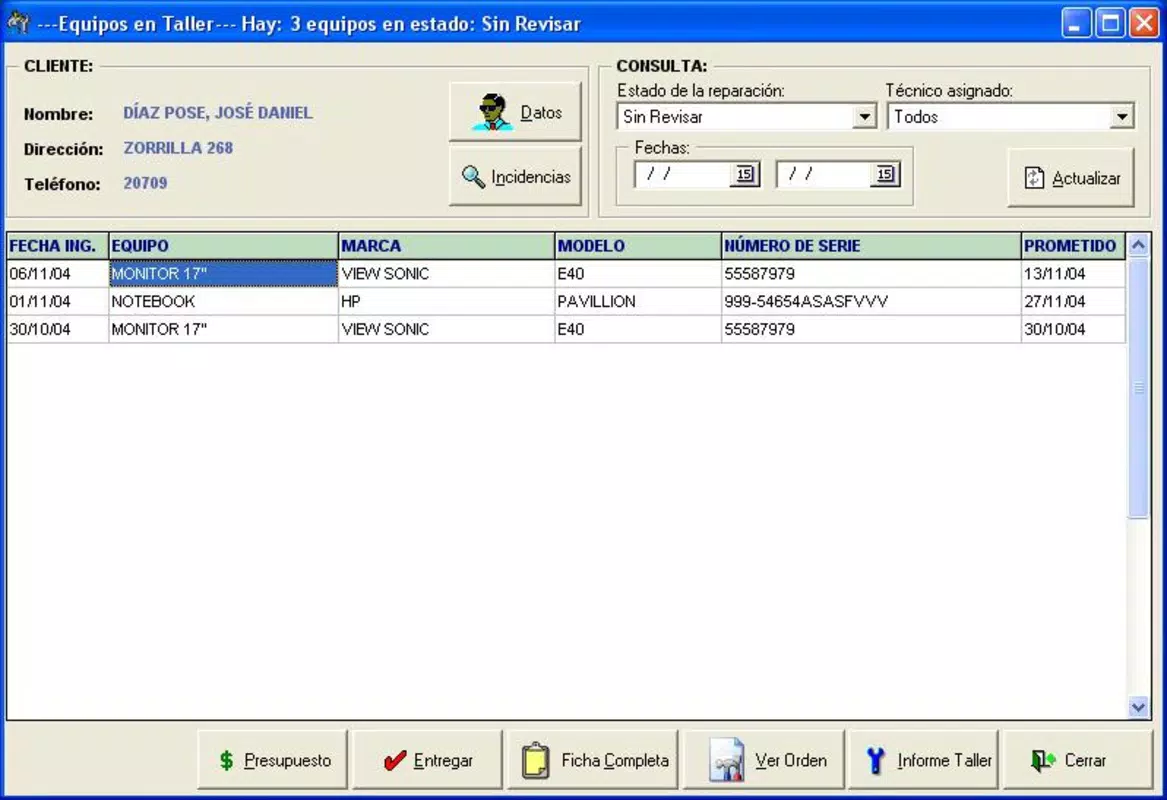Click the magnifier Incidencias button
Screen dimensions: 1167x800
tap(515, 176)
